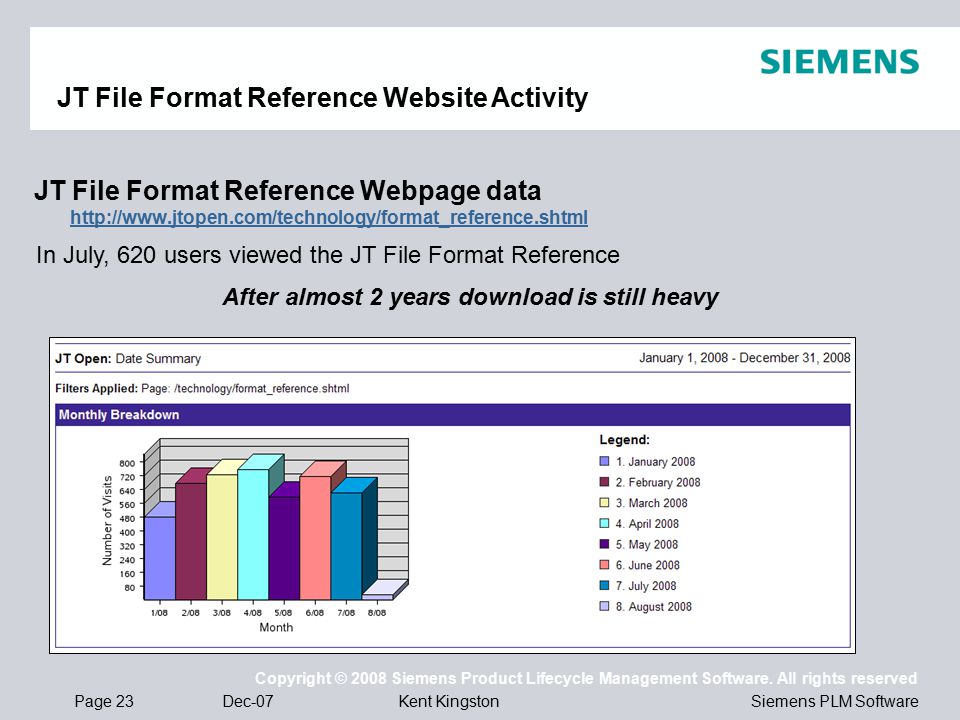Click legend entry '2. February 2008'
960x720 pixels.
658,482
